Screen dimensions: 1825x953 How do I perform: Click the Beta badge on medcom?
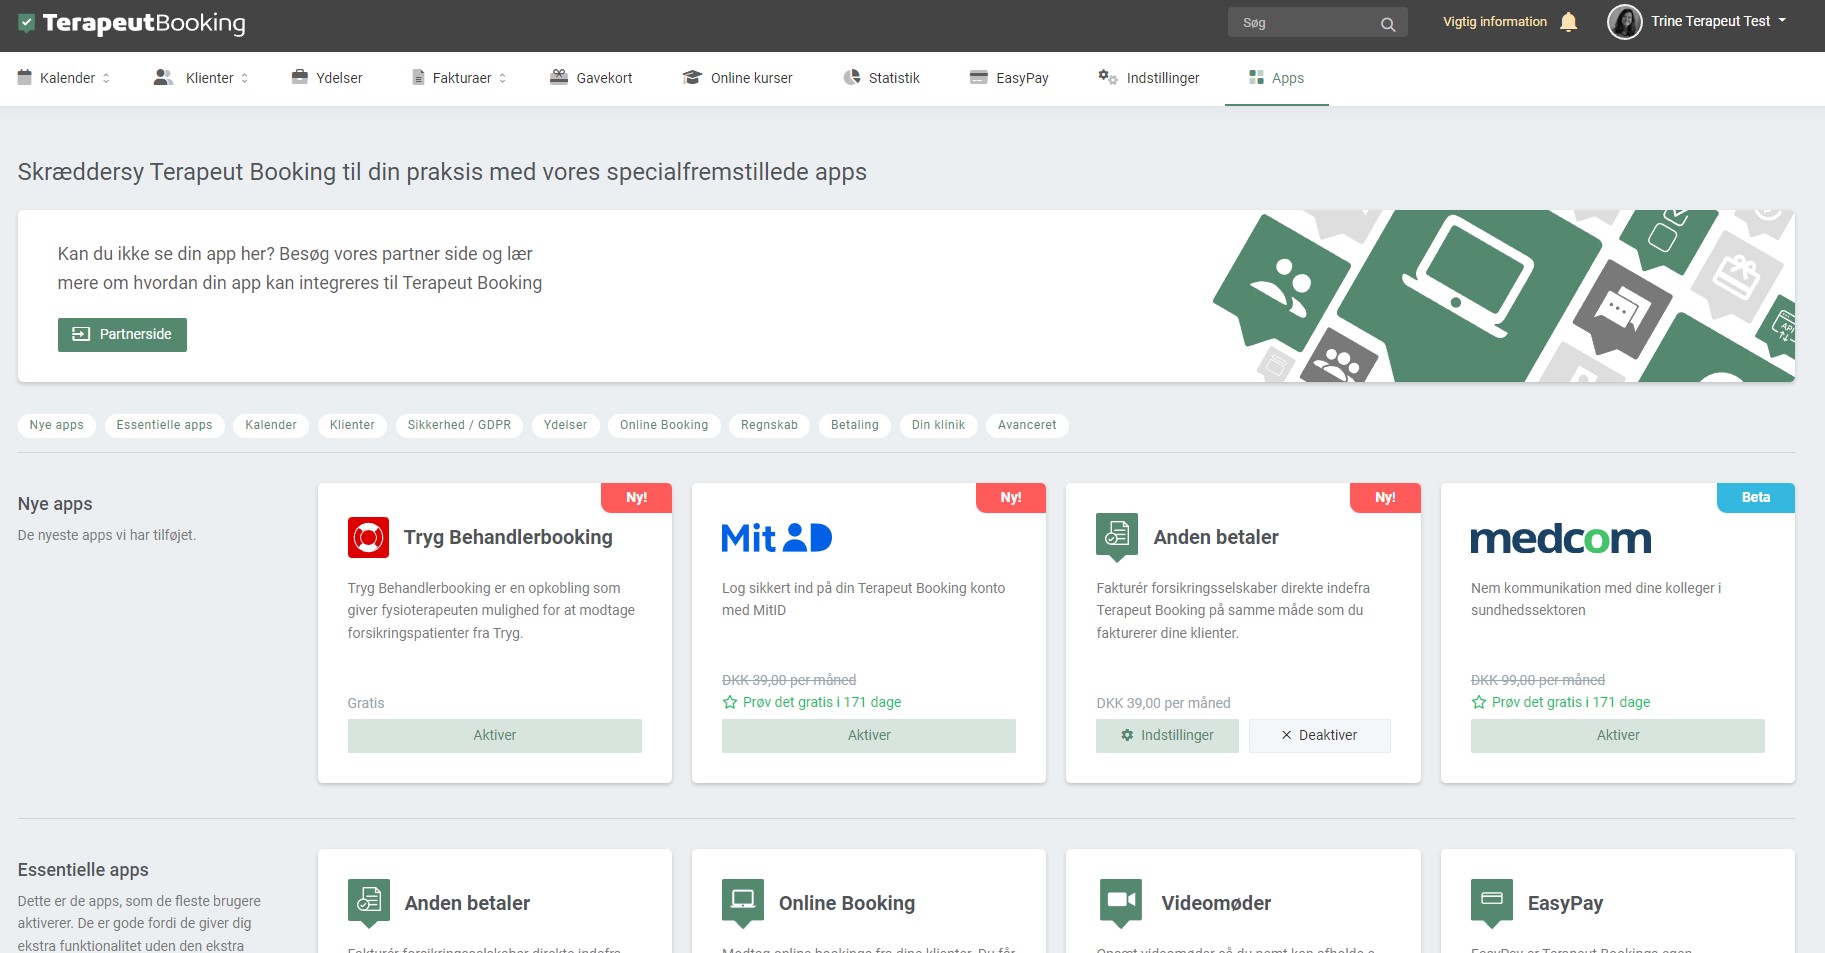1756,498
